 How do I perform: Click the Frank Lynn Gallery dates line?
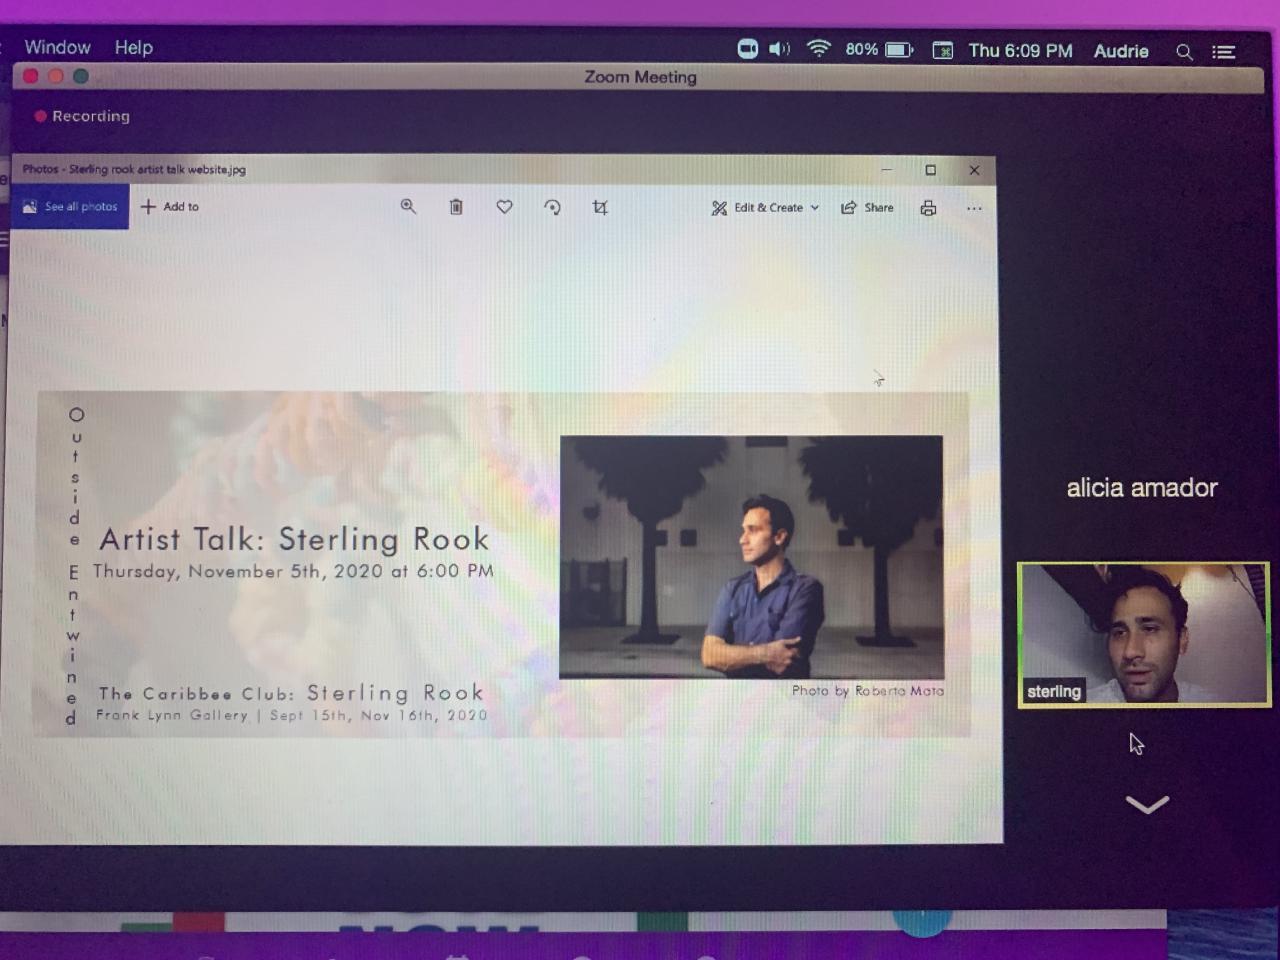292,715
